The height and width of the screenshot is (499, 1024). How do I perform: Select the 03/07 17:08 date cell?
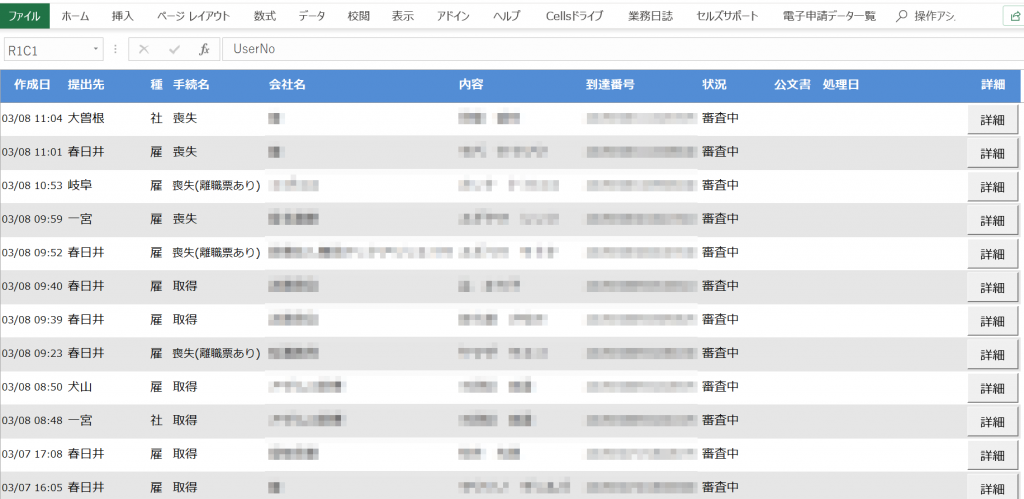pyautogui.click(x=32, y=454)
